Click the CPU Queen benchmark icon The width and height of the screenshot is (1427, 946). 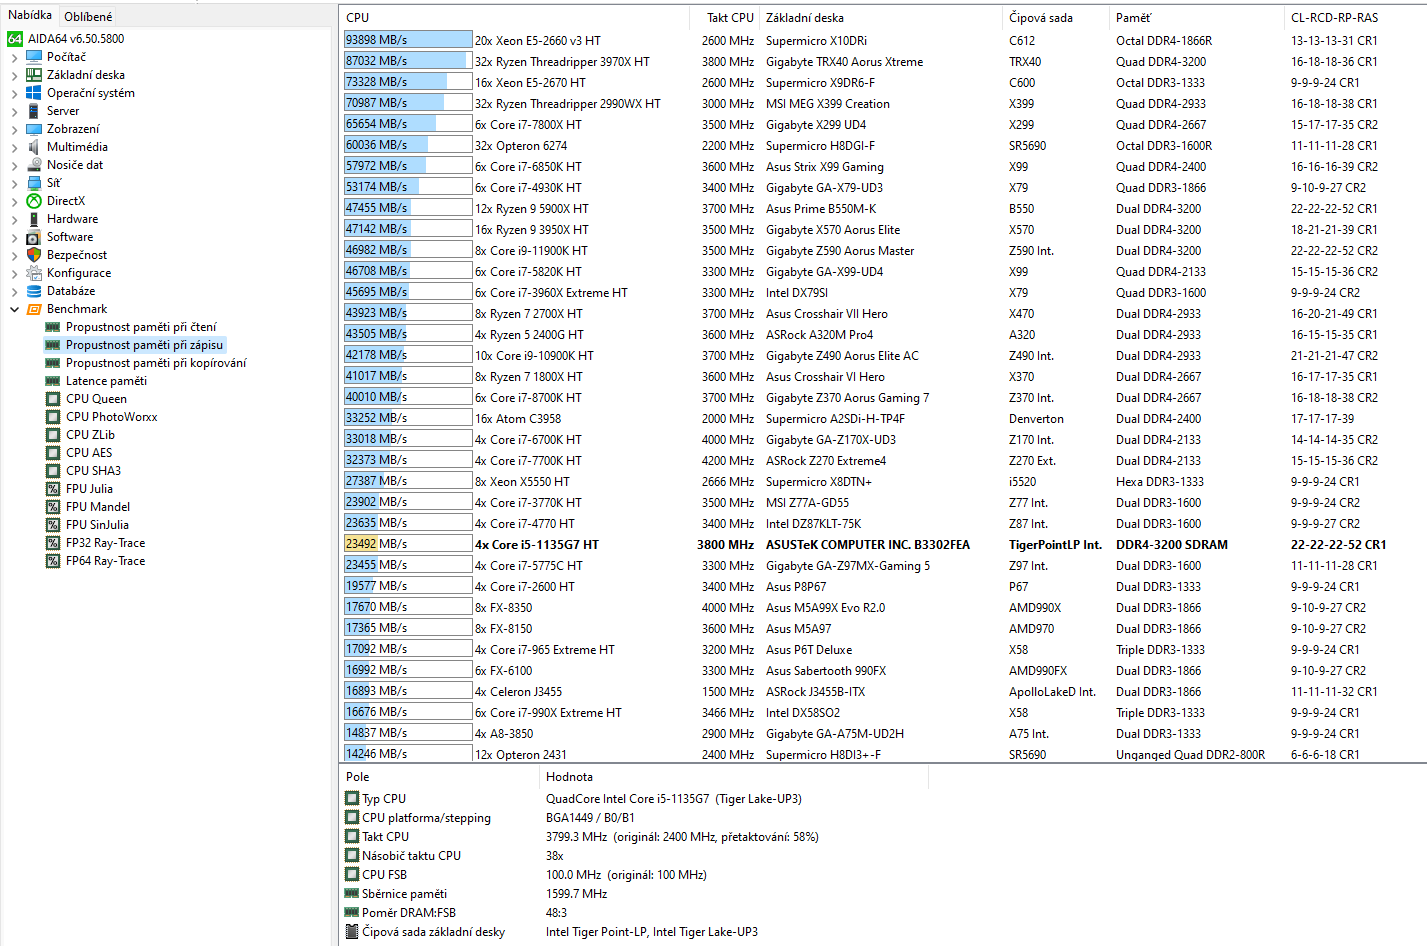(53, 399)
